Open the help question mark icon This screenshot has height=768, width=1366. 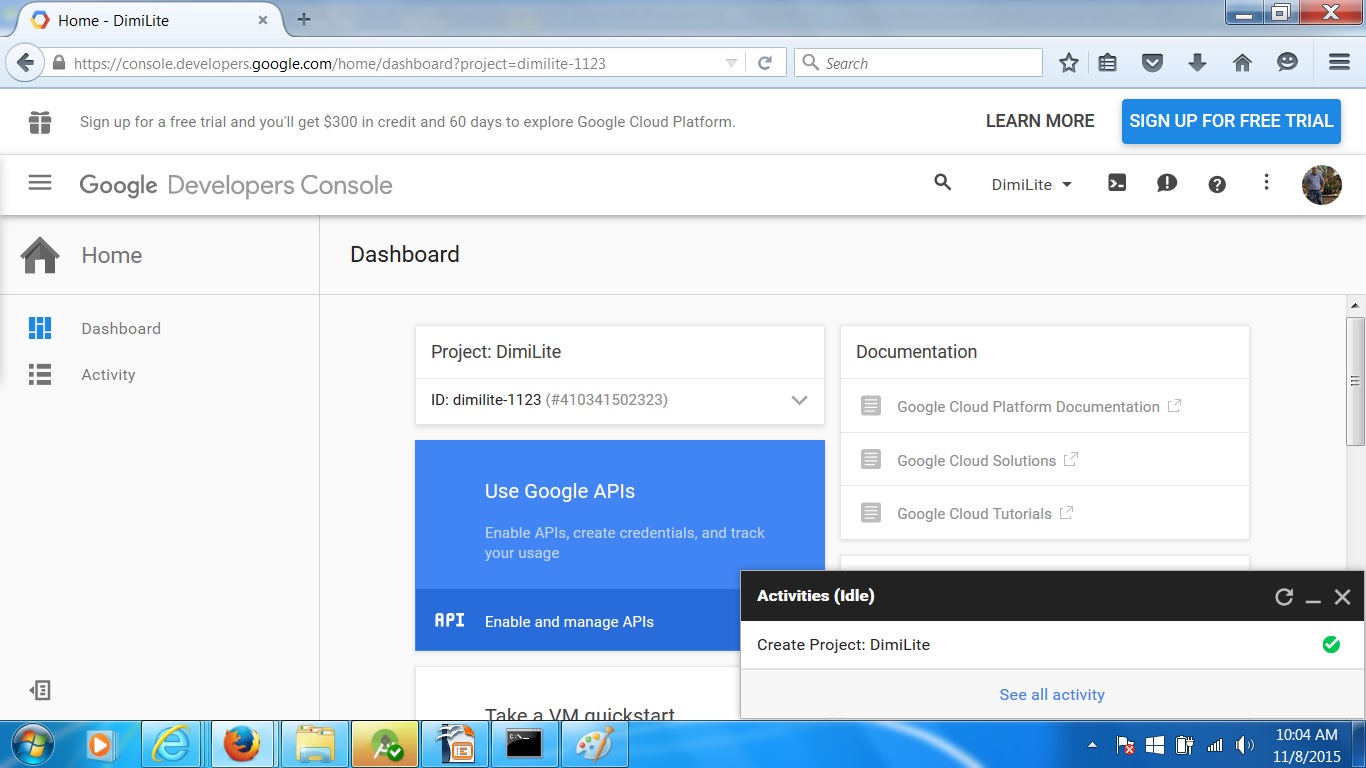click(x=1217, y=184)
